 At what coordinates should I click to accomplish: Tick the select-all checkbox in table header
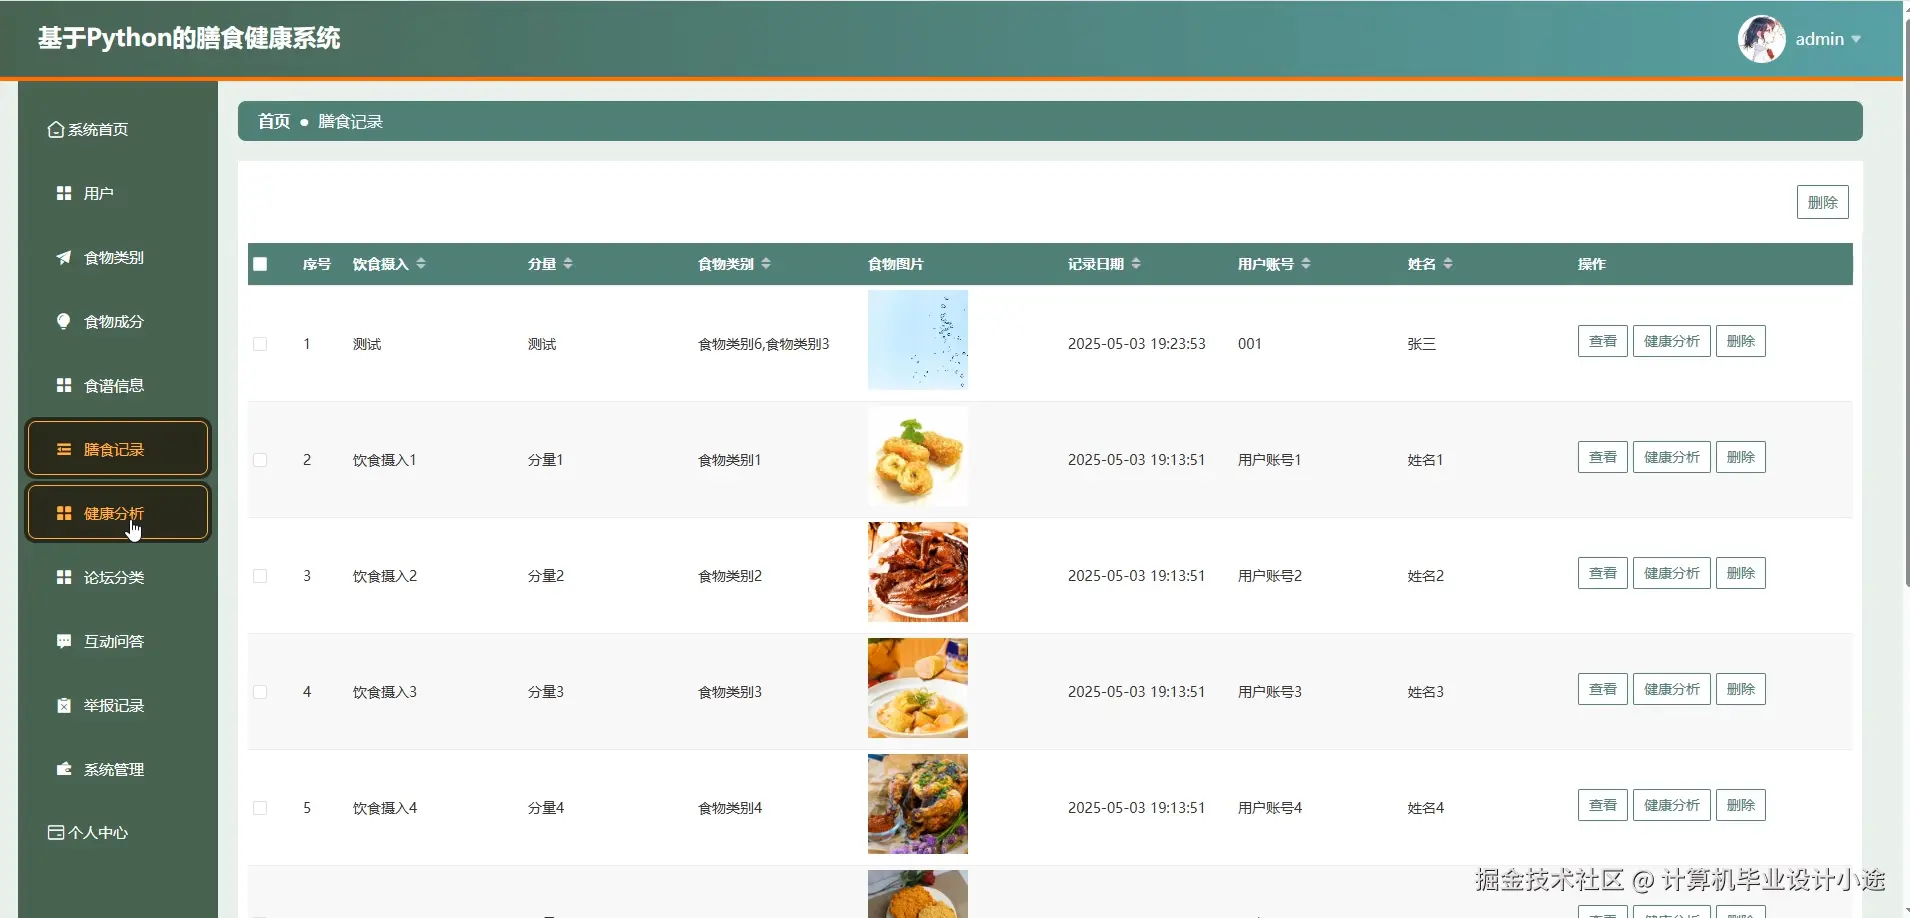point(261,264)
